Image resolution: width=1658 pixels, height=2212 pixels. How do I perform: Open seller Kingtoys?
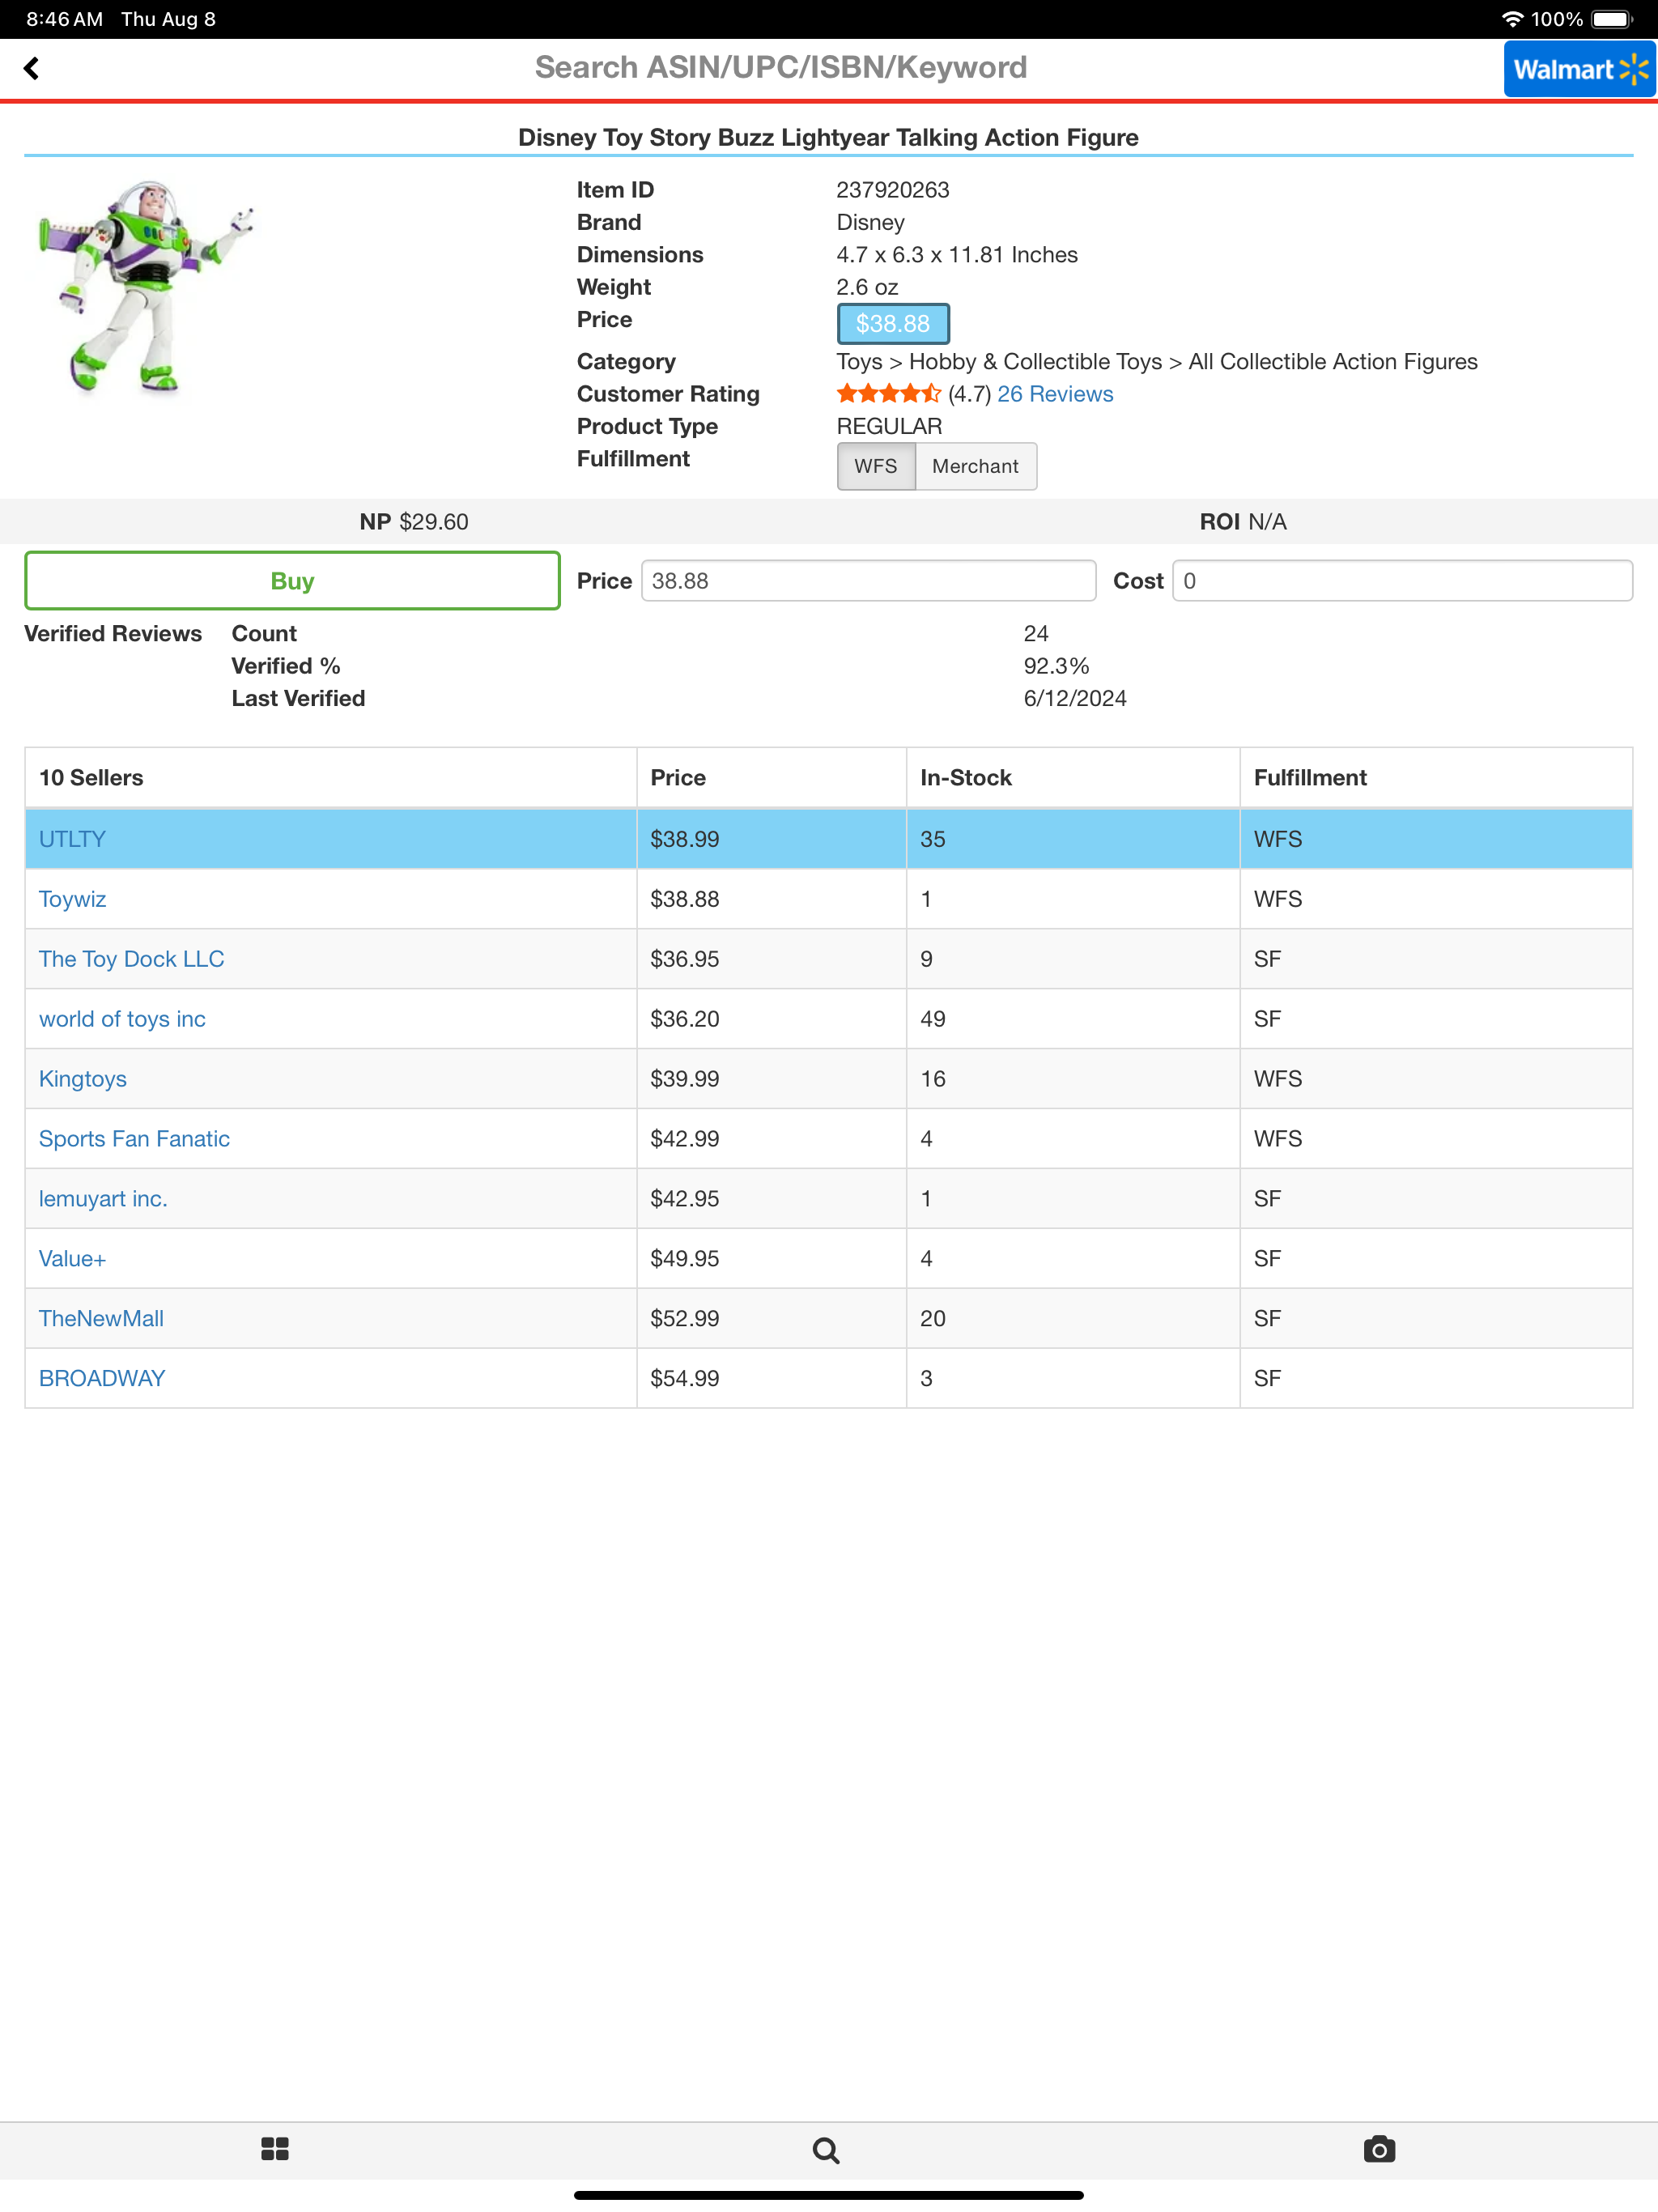(x=82, y=1079)
